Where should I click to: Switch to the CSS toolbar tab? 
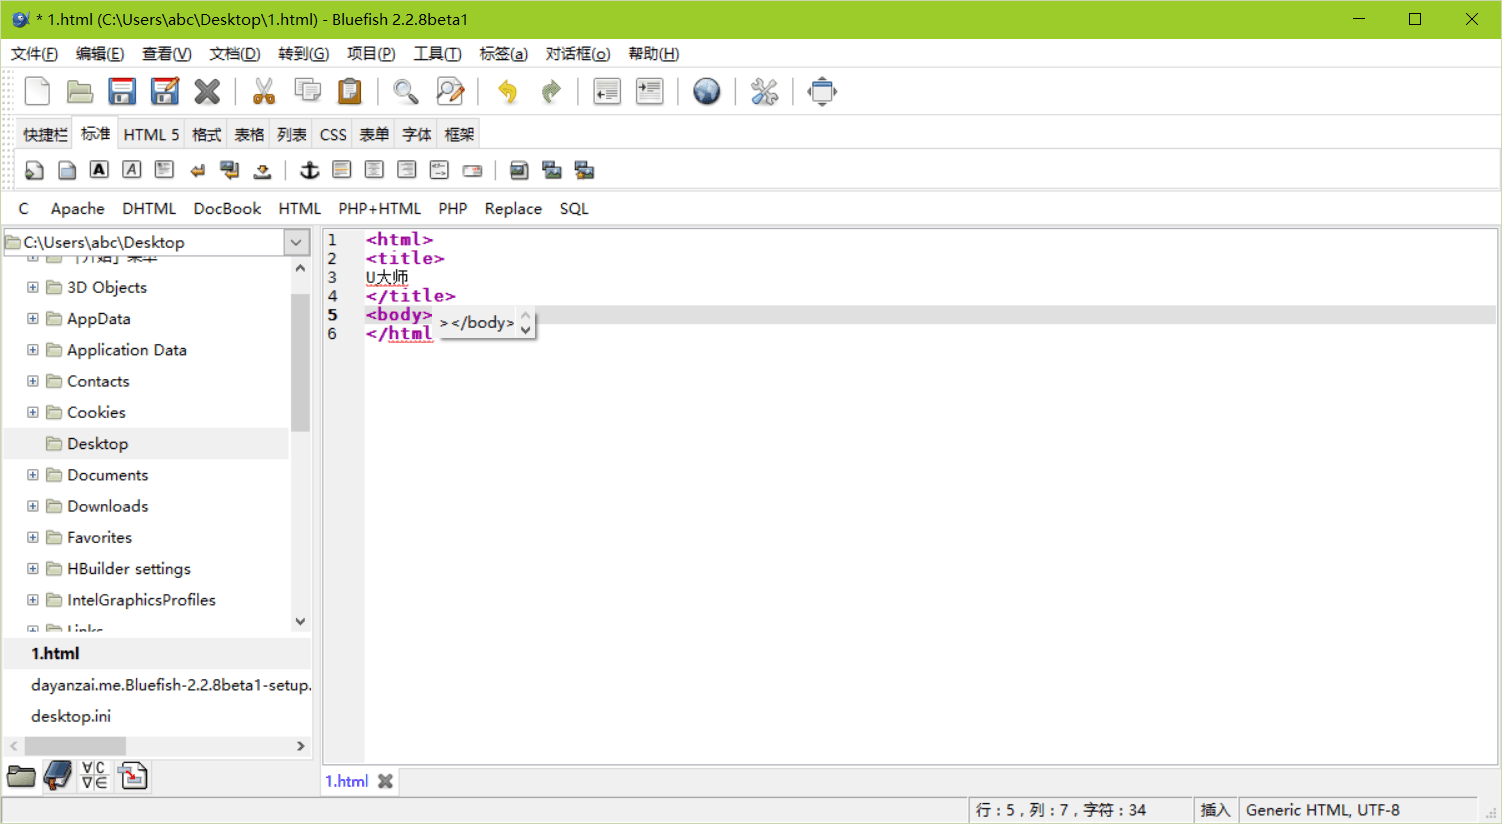click(333, 135)
